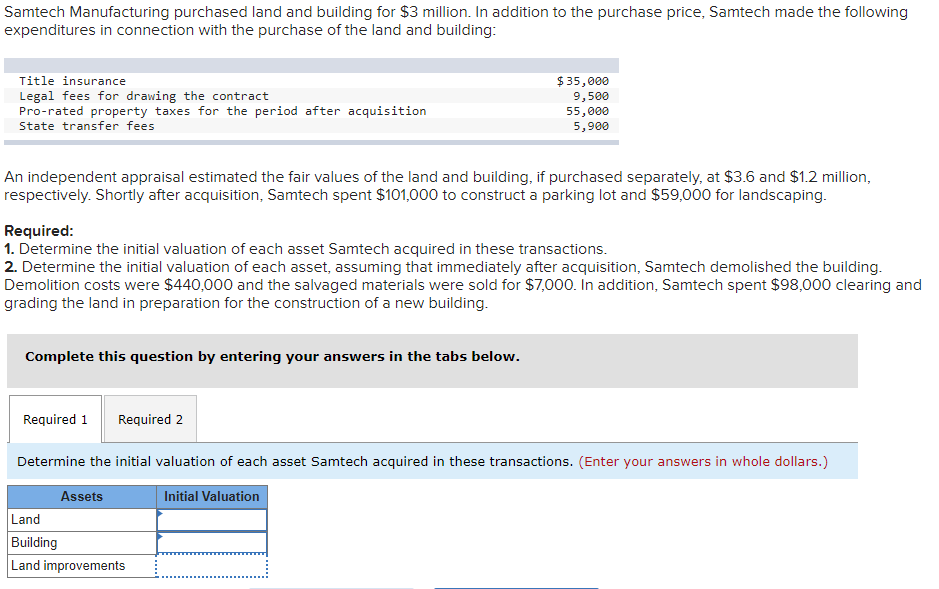This screenshot has height=589, width=939.
Task: Select the Land row label
Action: (x=24, y=519)
